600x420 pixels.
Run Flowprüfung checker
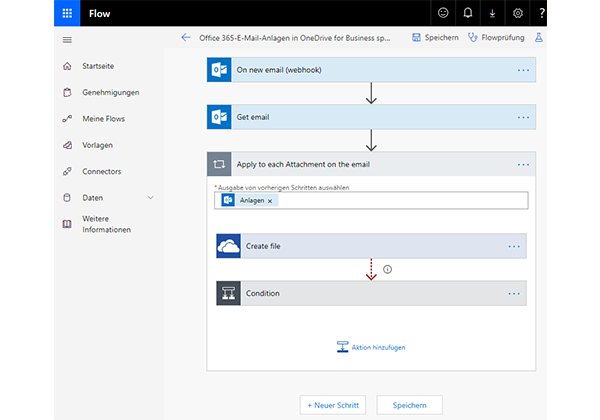pos(496,37)
